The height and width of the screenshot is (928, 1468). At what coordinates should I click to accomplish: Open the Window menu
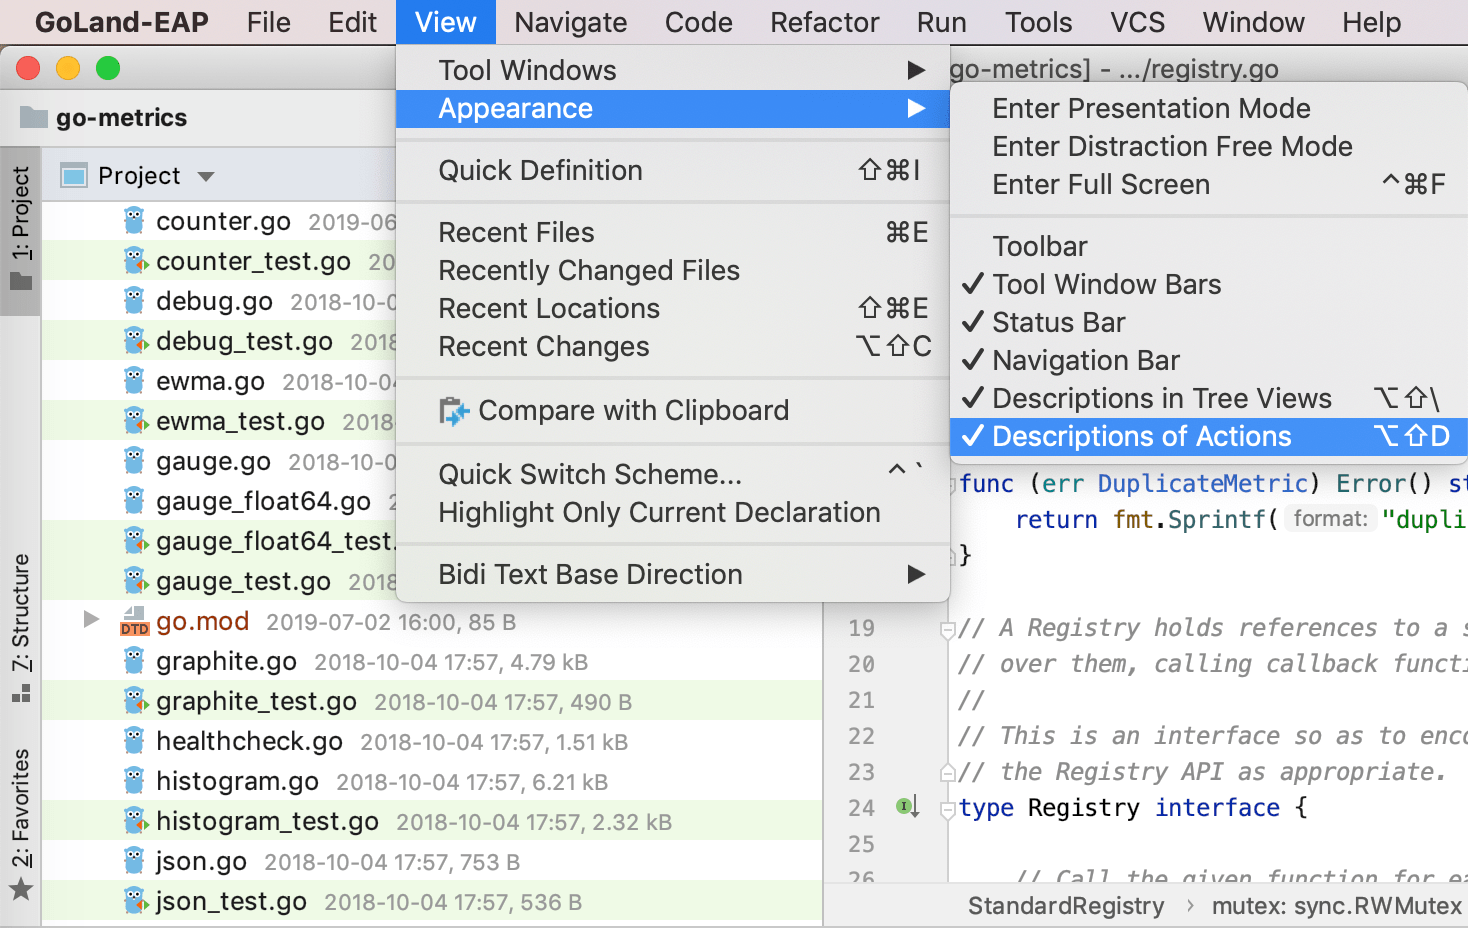(x=1253, y=22)
